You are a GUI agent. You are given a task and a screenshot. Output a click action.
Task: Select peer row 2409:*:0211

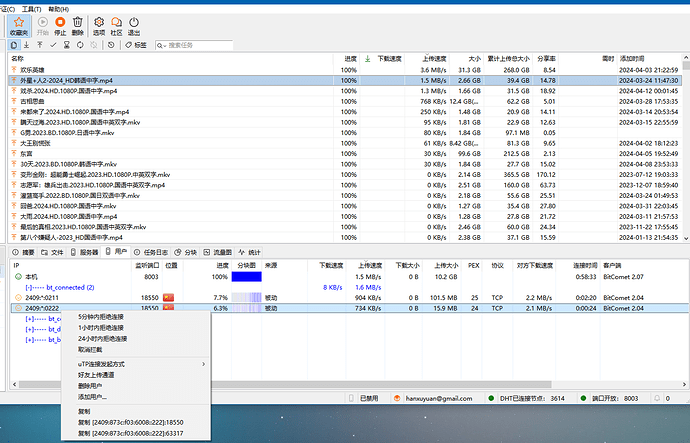click(x=350, y=298)
